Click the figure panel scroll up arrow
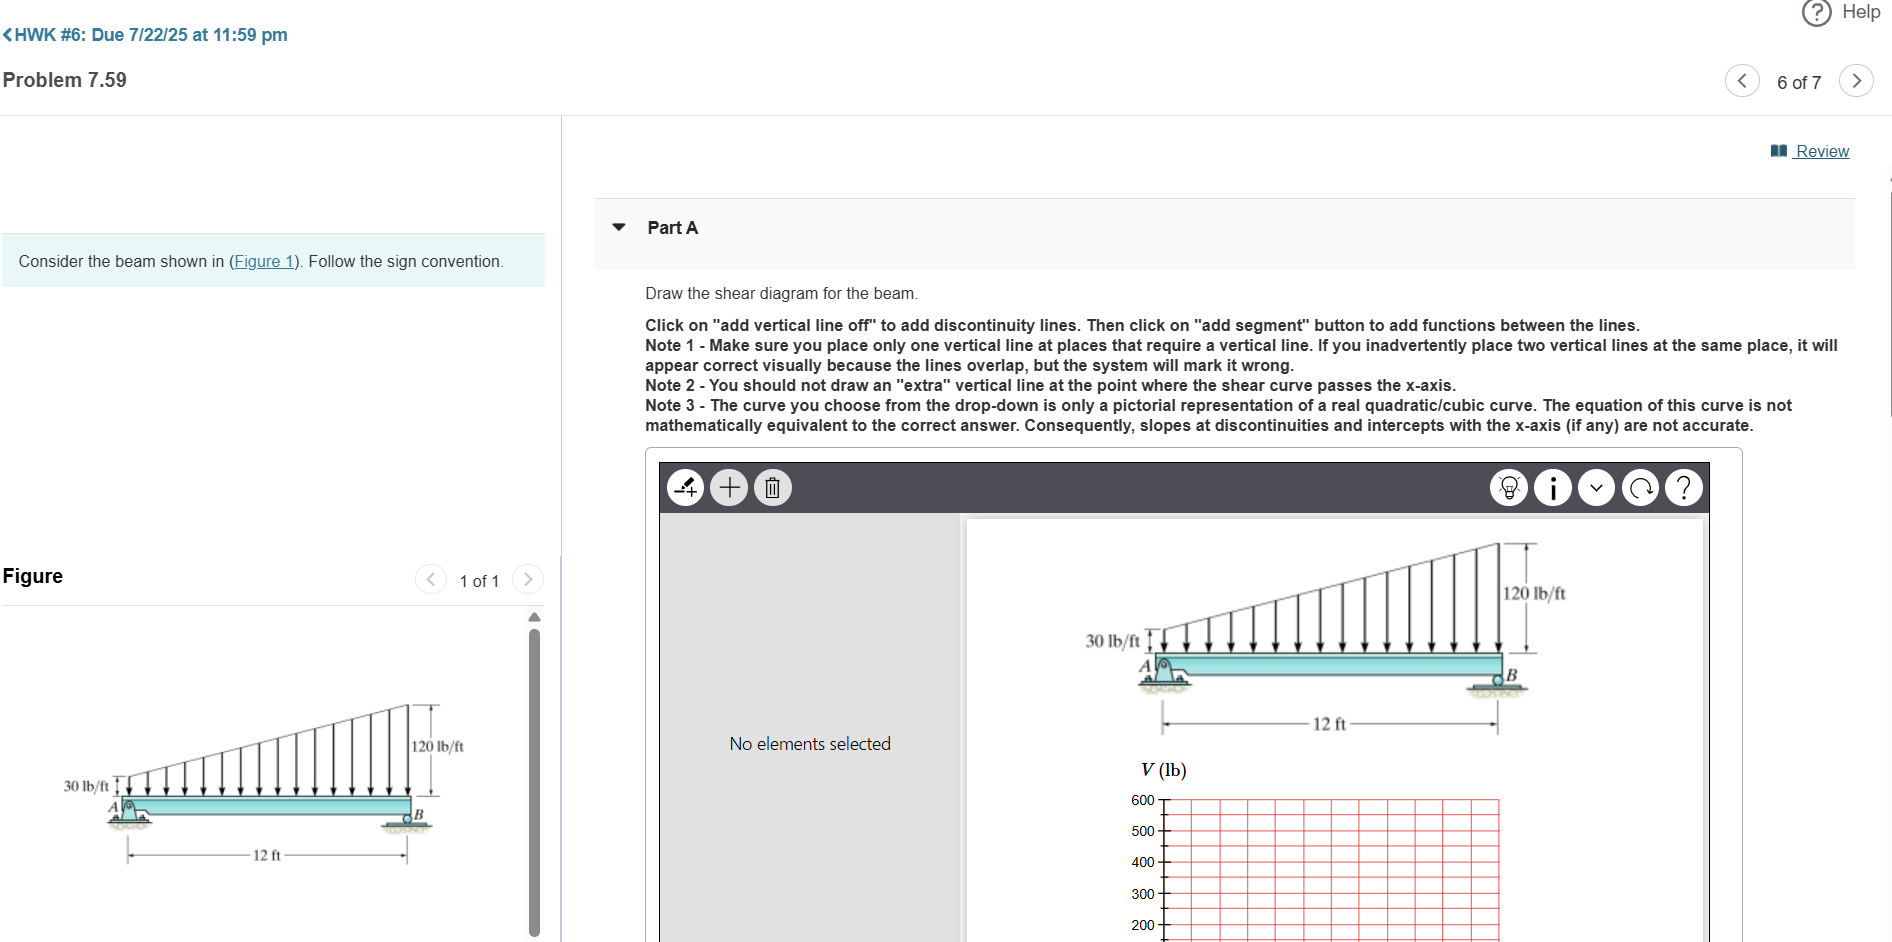The image size is (1892, 942). pyautogui.click(x=534, y=617)
